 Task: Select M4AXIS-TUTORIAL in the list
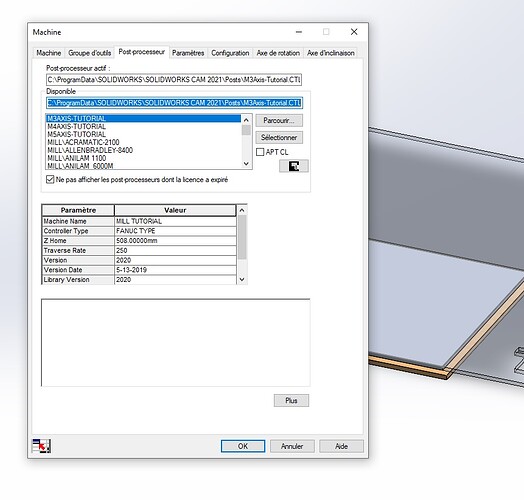click(143, 126)
